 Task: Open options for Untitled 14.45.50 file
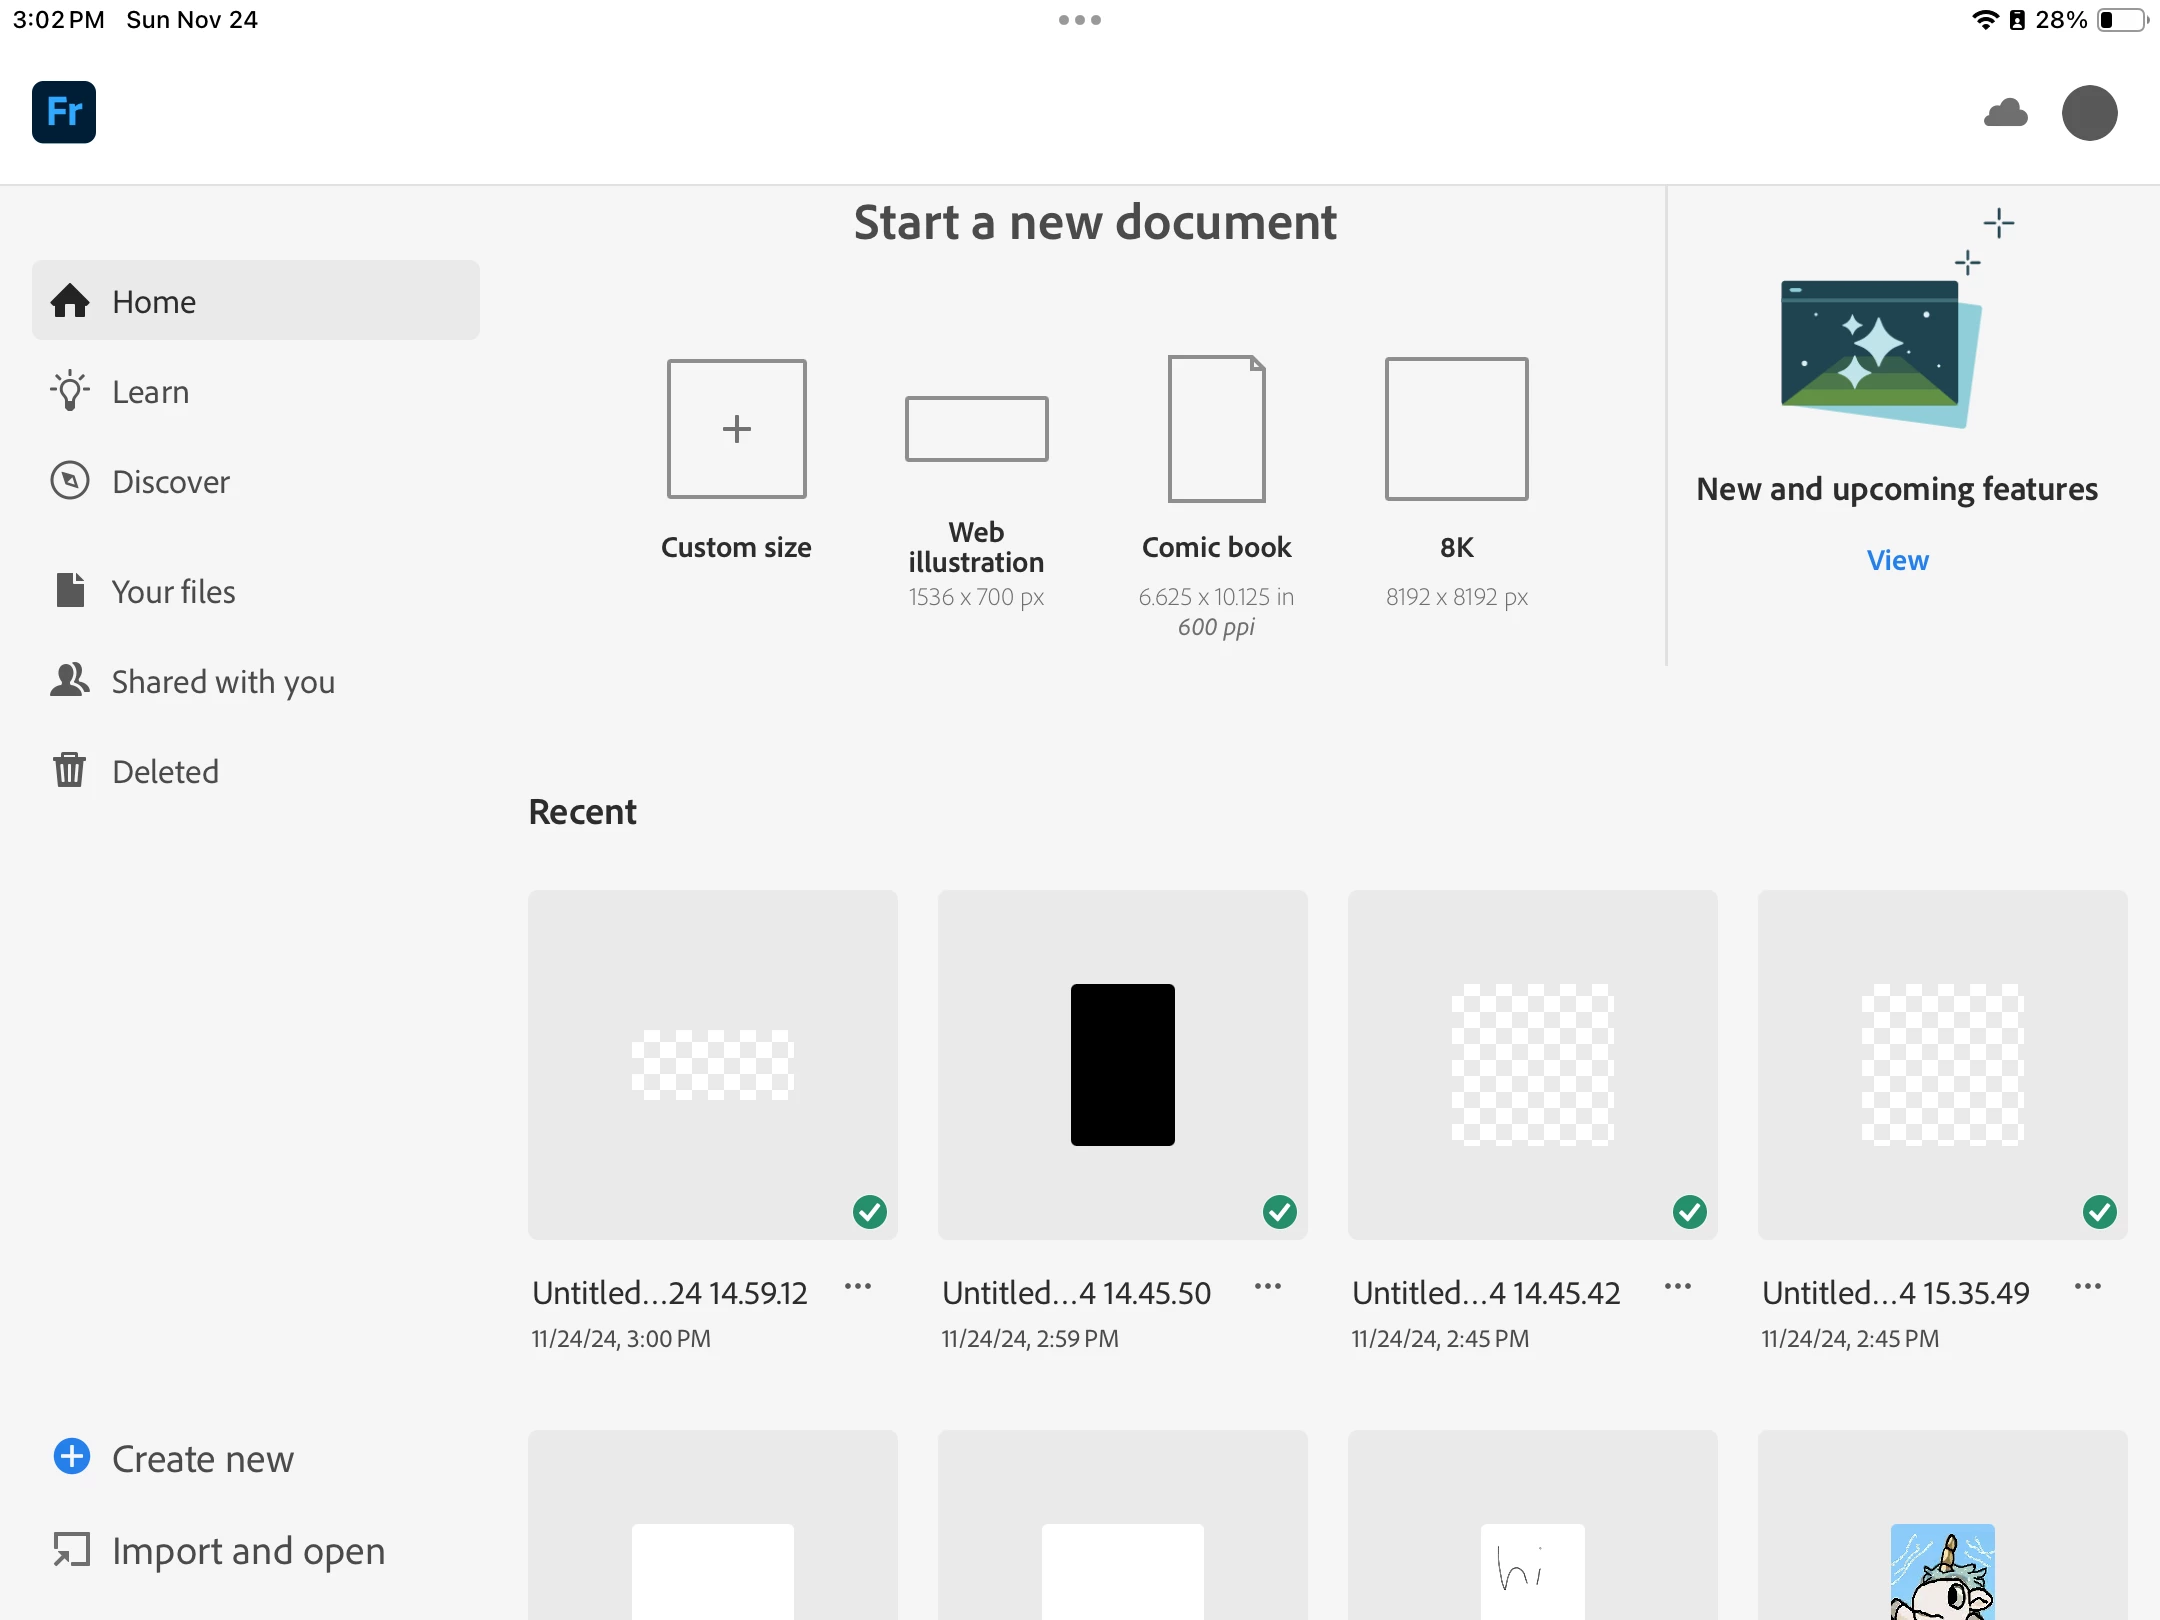1268,1287
